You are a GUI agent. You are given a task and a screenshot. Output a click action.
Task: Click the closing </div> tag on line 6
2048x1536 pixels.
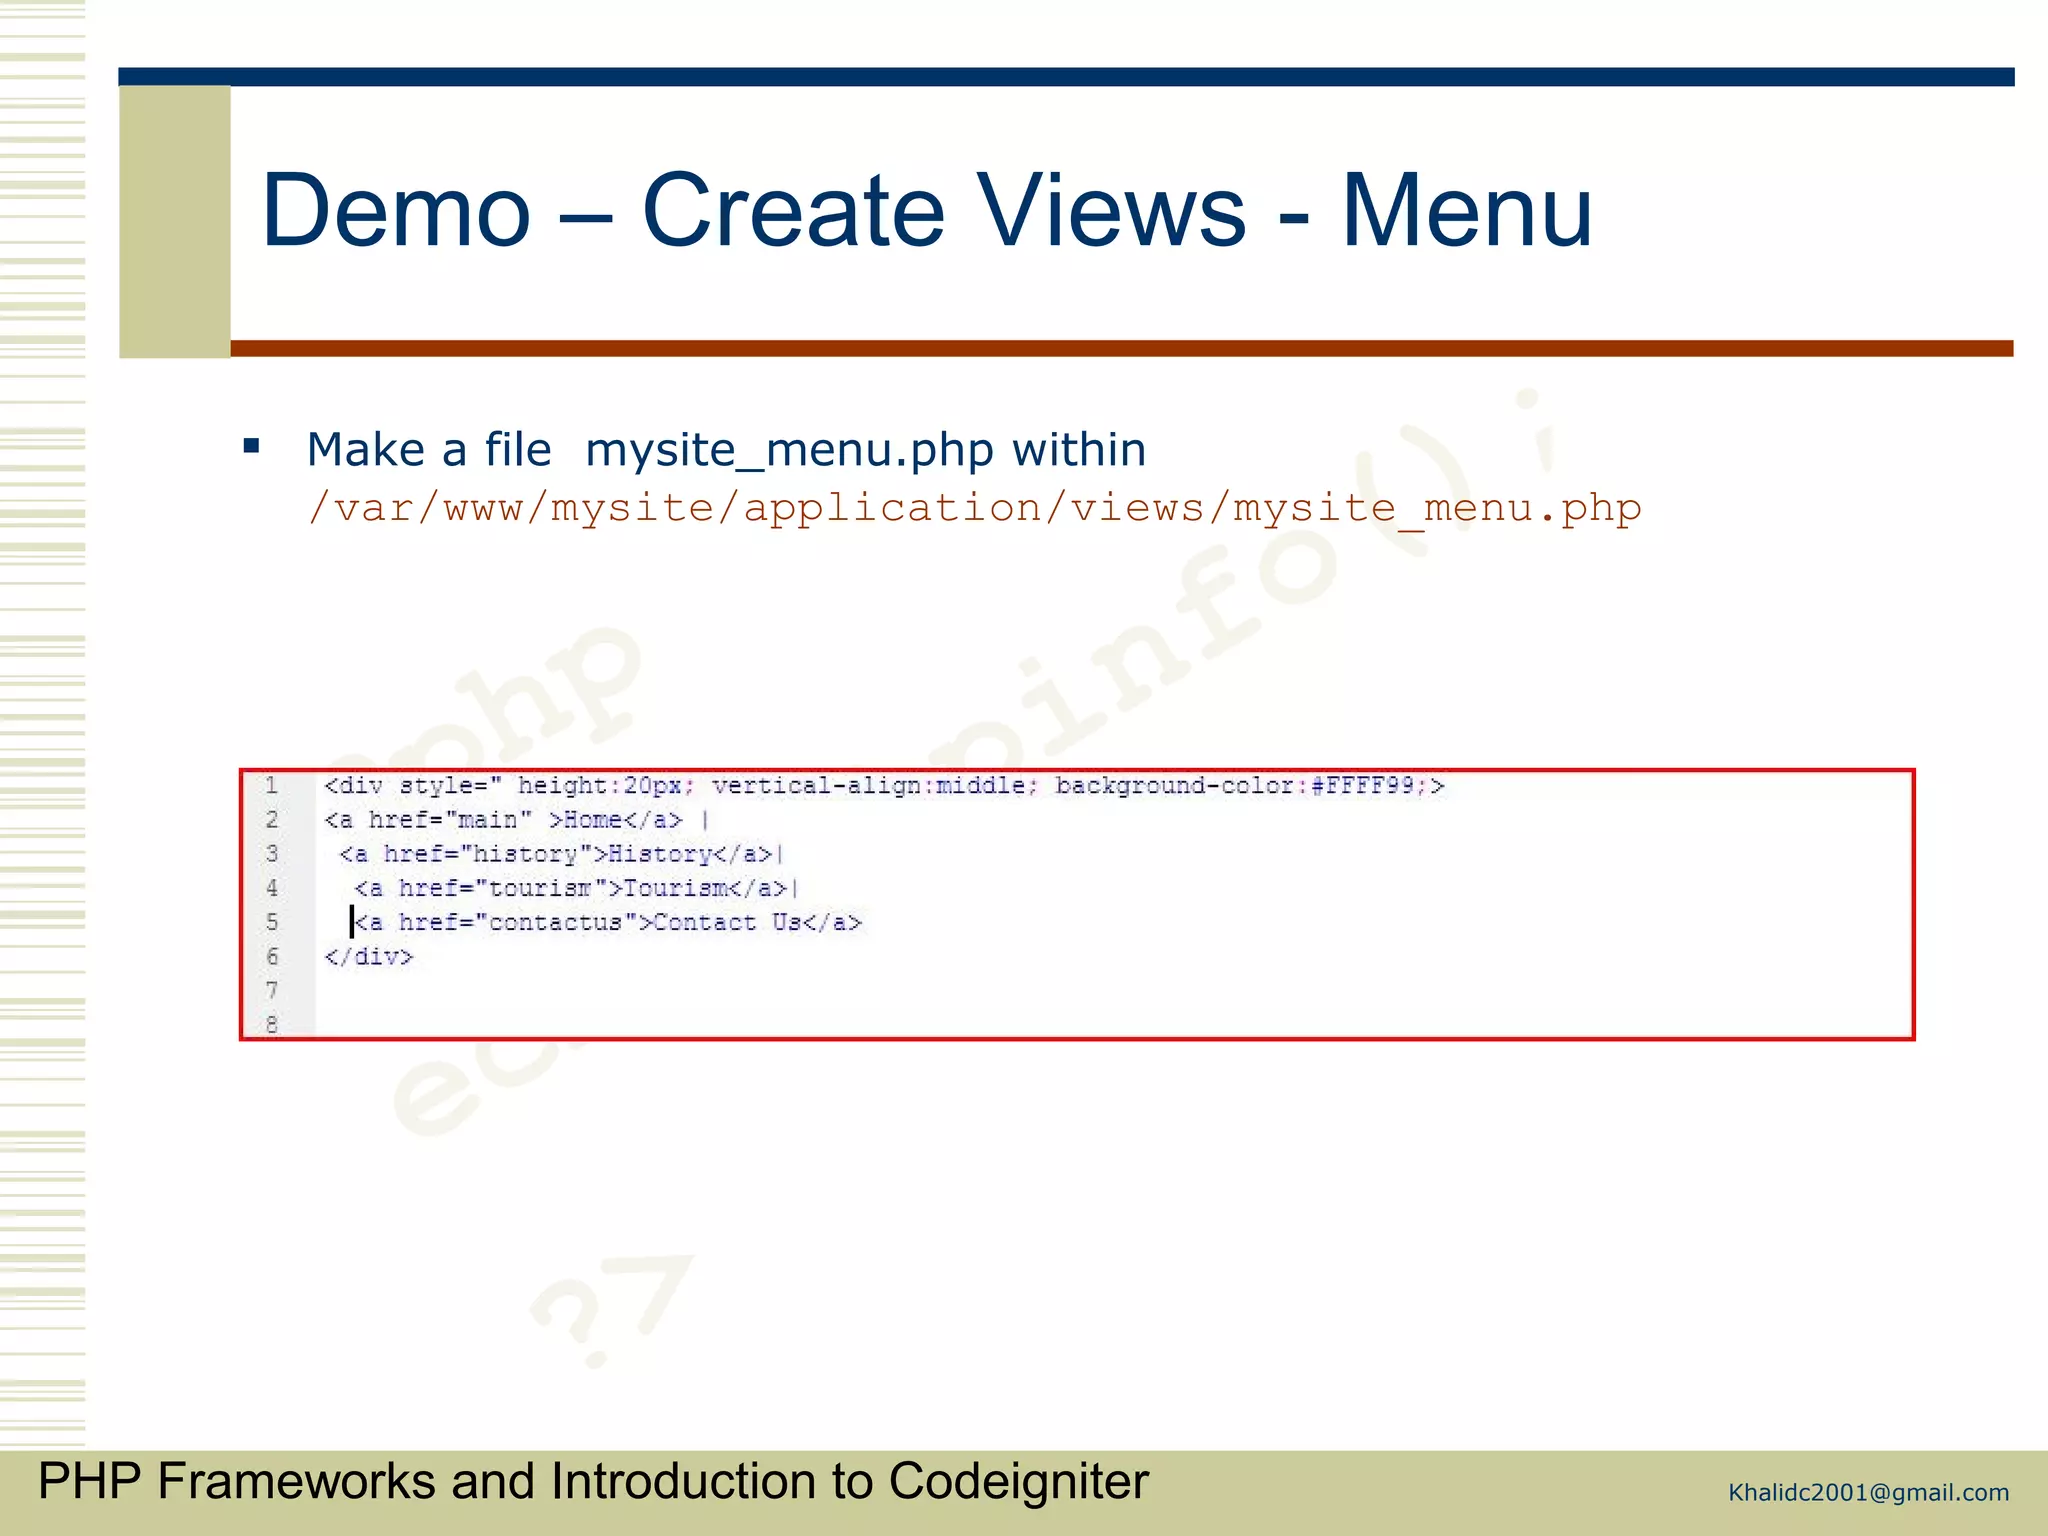coord(368,957)
